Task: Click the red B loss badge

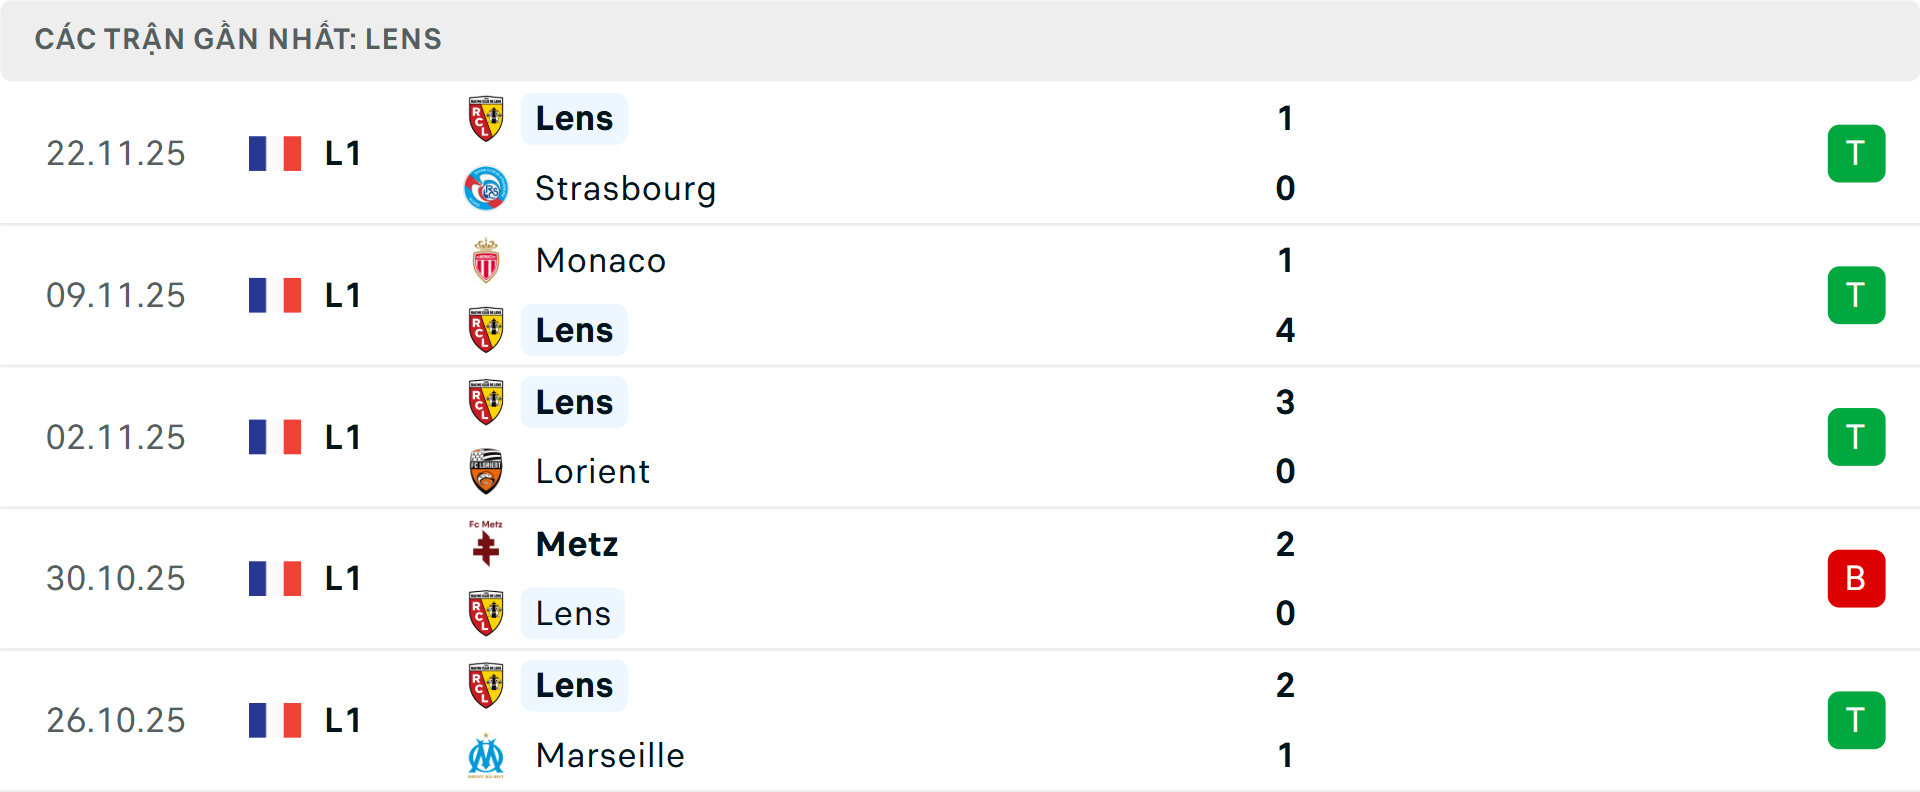Action: click(x=1856, y=578)
